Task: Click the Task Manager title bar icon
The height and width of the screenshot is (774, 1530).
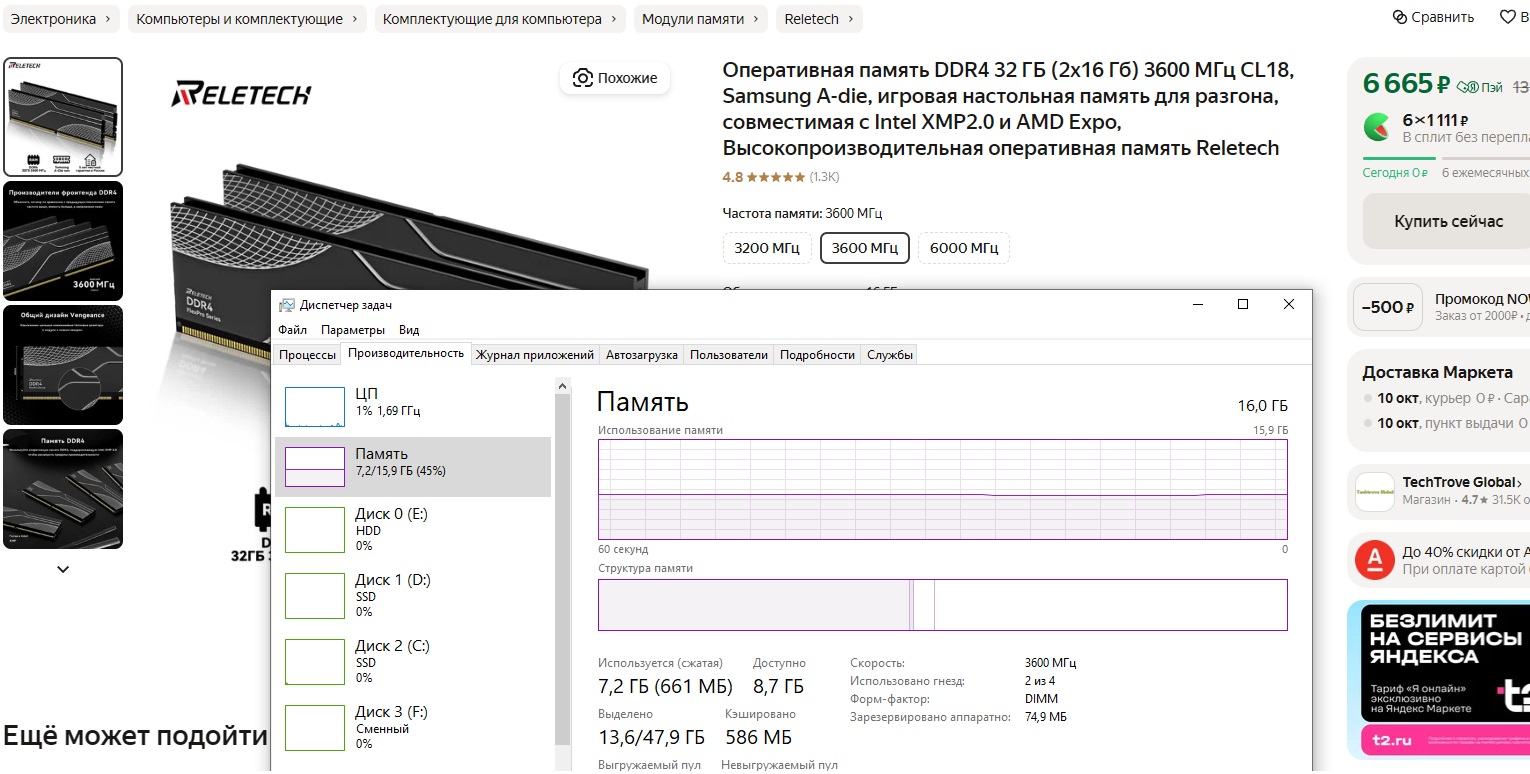Action: (x=287, y=305)
